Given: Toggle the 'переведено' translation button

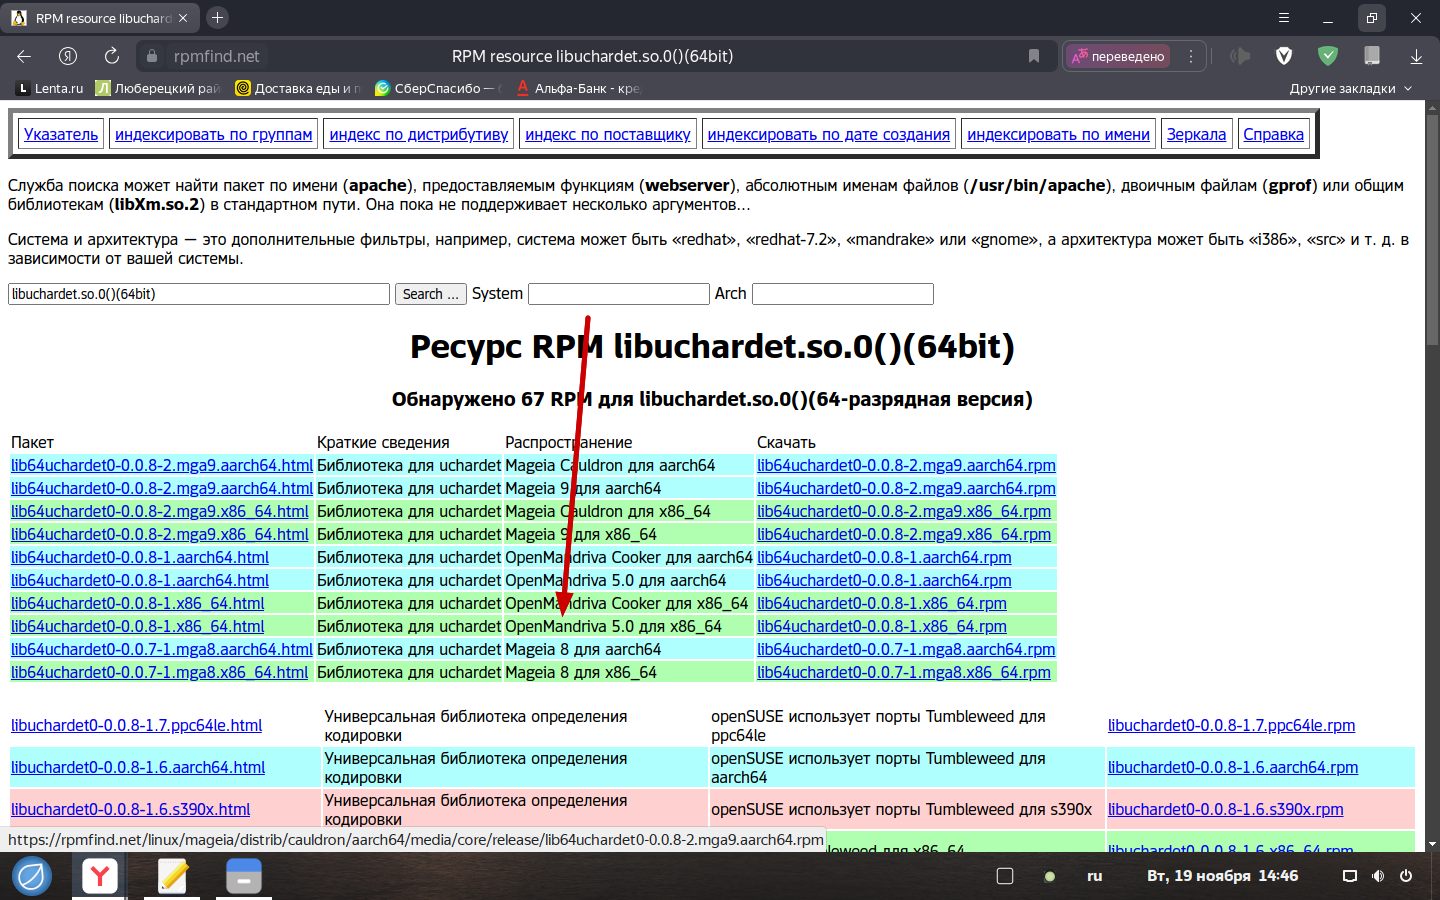Looking at the screenshot, I should (x=1118, y=56).
